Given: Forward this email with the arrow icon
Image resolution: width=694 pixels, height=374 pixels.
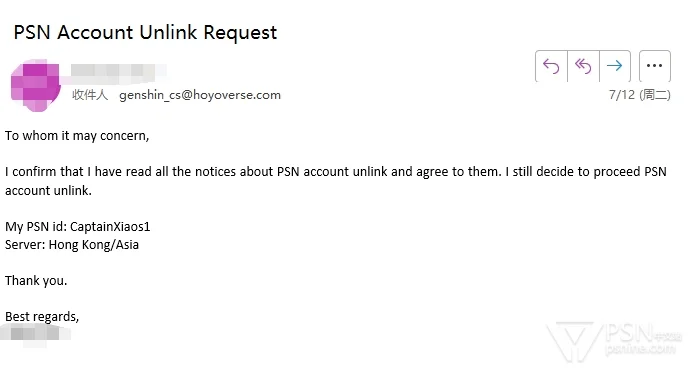Looking at the screenshot, I should click(x=615, y=66).
